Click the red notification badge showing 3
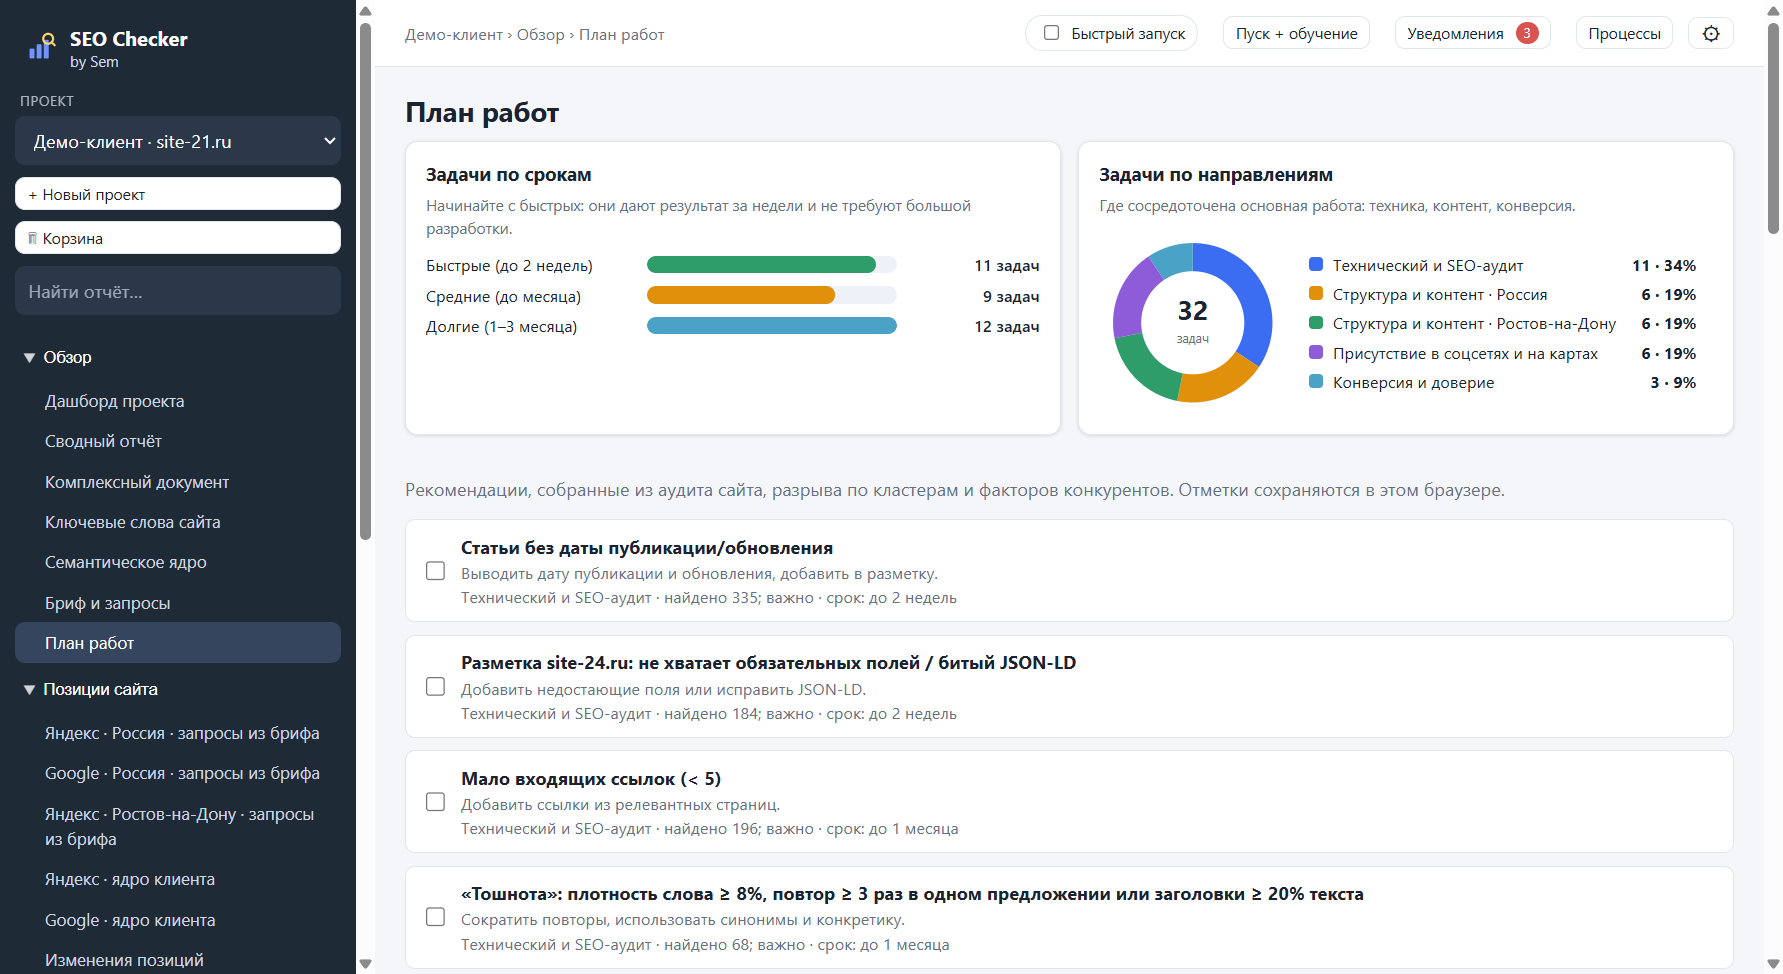This screenshot has height=974, width=1783. click(1527, 33)
